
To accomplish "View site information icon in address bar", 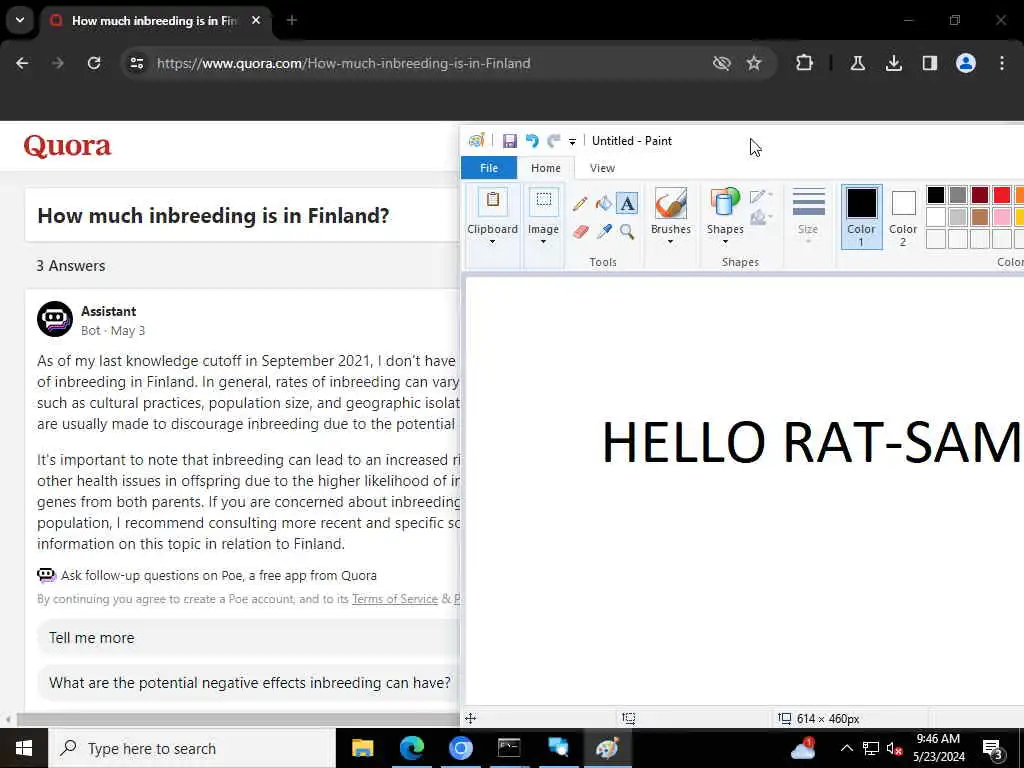I will (x=136, y=63).
